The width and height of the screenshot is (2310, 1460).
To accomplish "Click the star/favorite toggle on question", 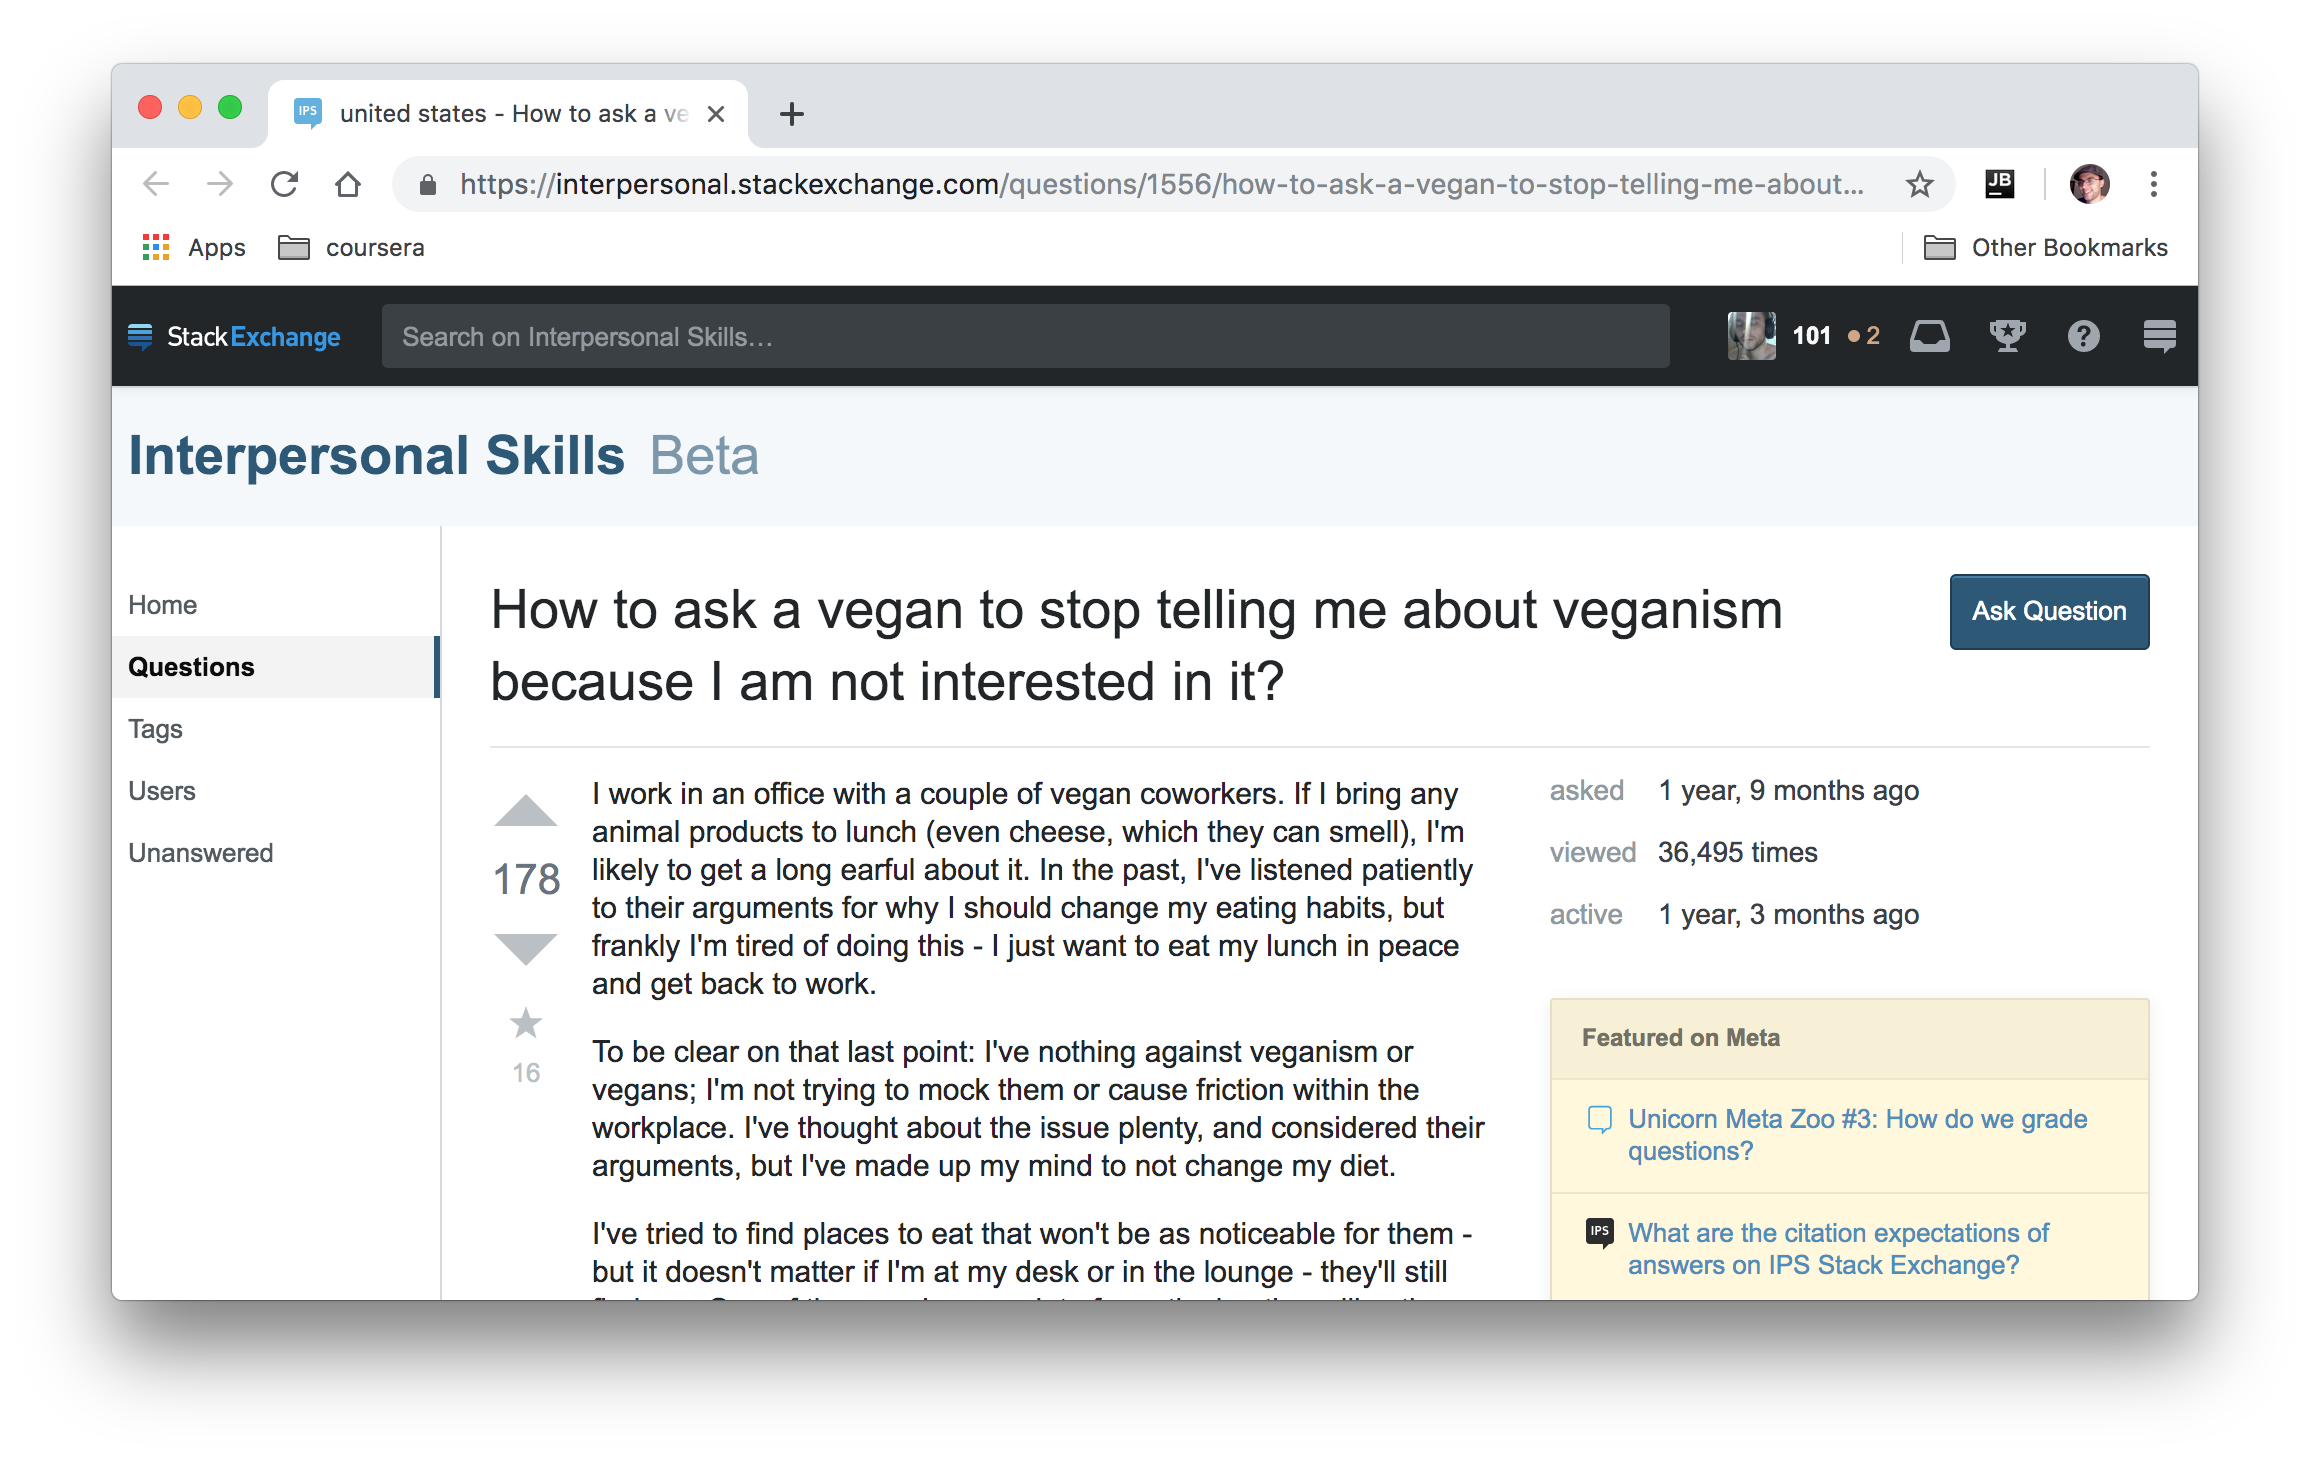I will (x=526, y=1024).
